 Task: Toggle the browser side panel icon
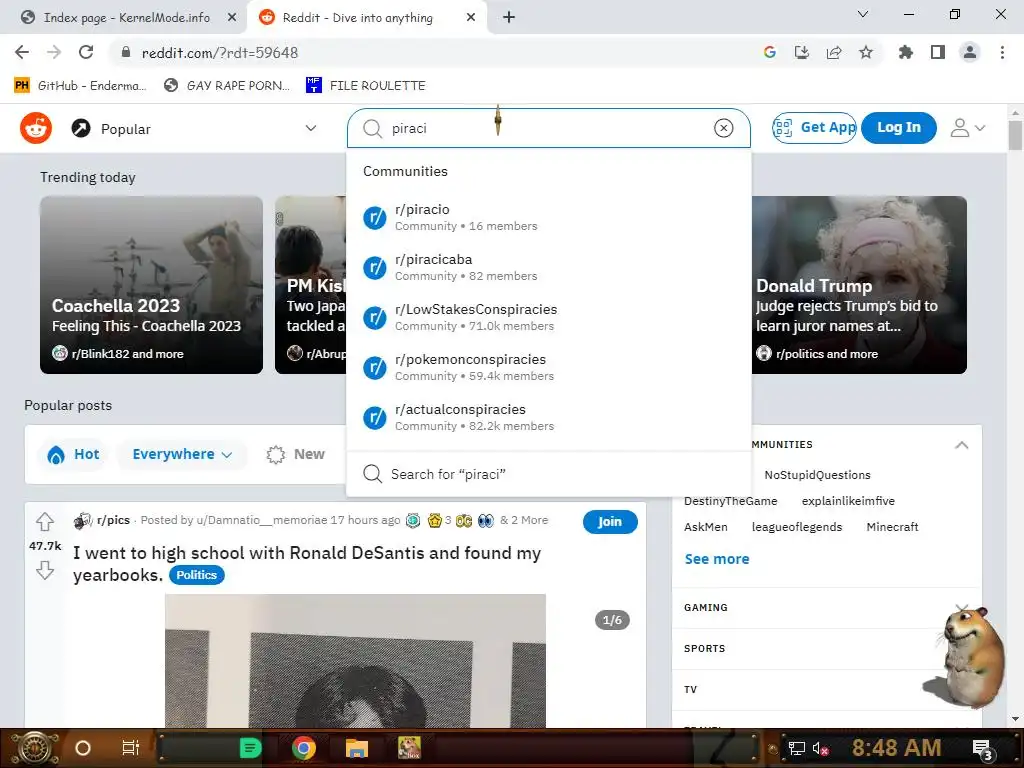click(x=938, y=52)
